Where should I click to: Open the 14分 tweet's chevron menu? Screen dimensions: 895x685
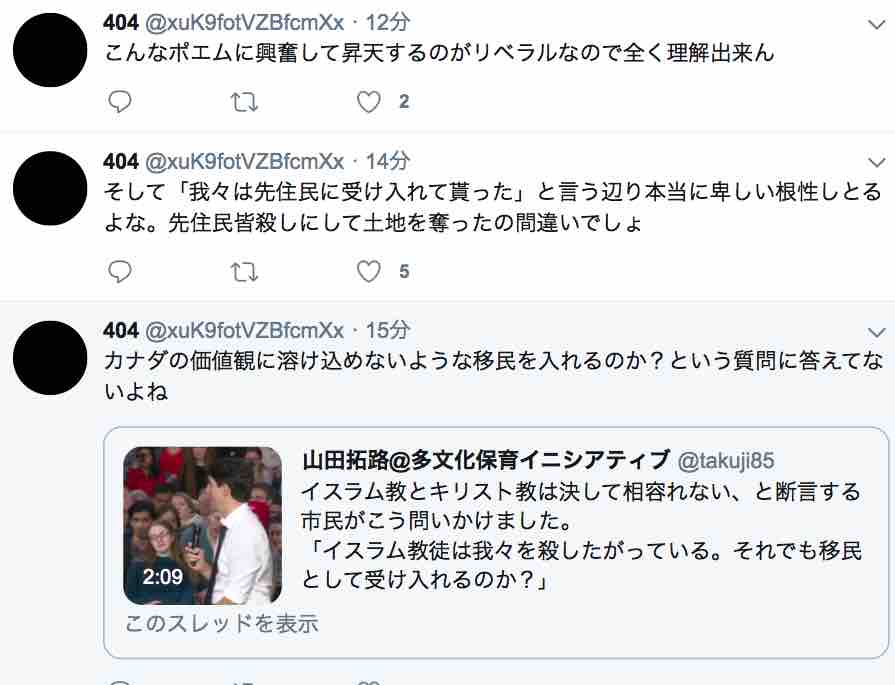point(876,163)
